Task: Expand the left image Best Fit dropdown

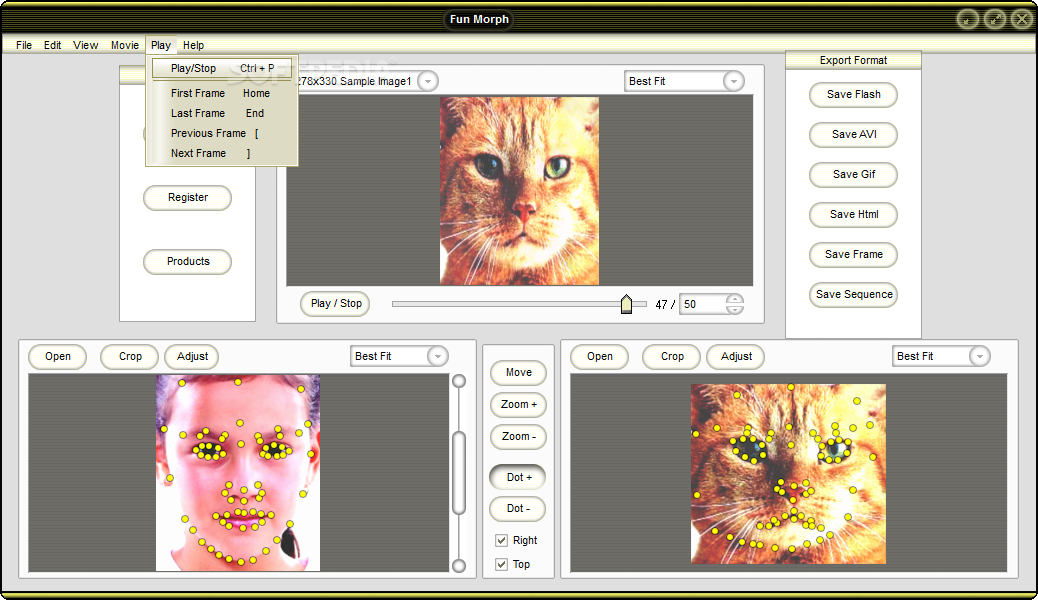Action: 438,356
